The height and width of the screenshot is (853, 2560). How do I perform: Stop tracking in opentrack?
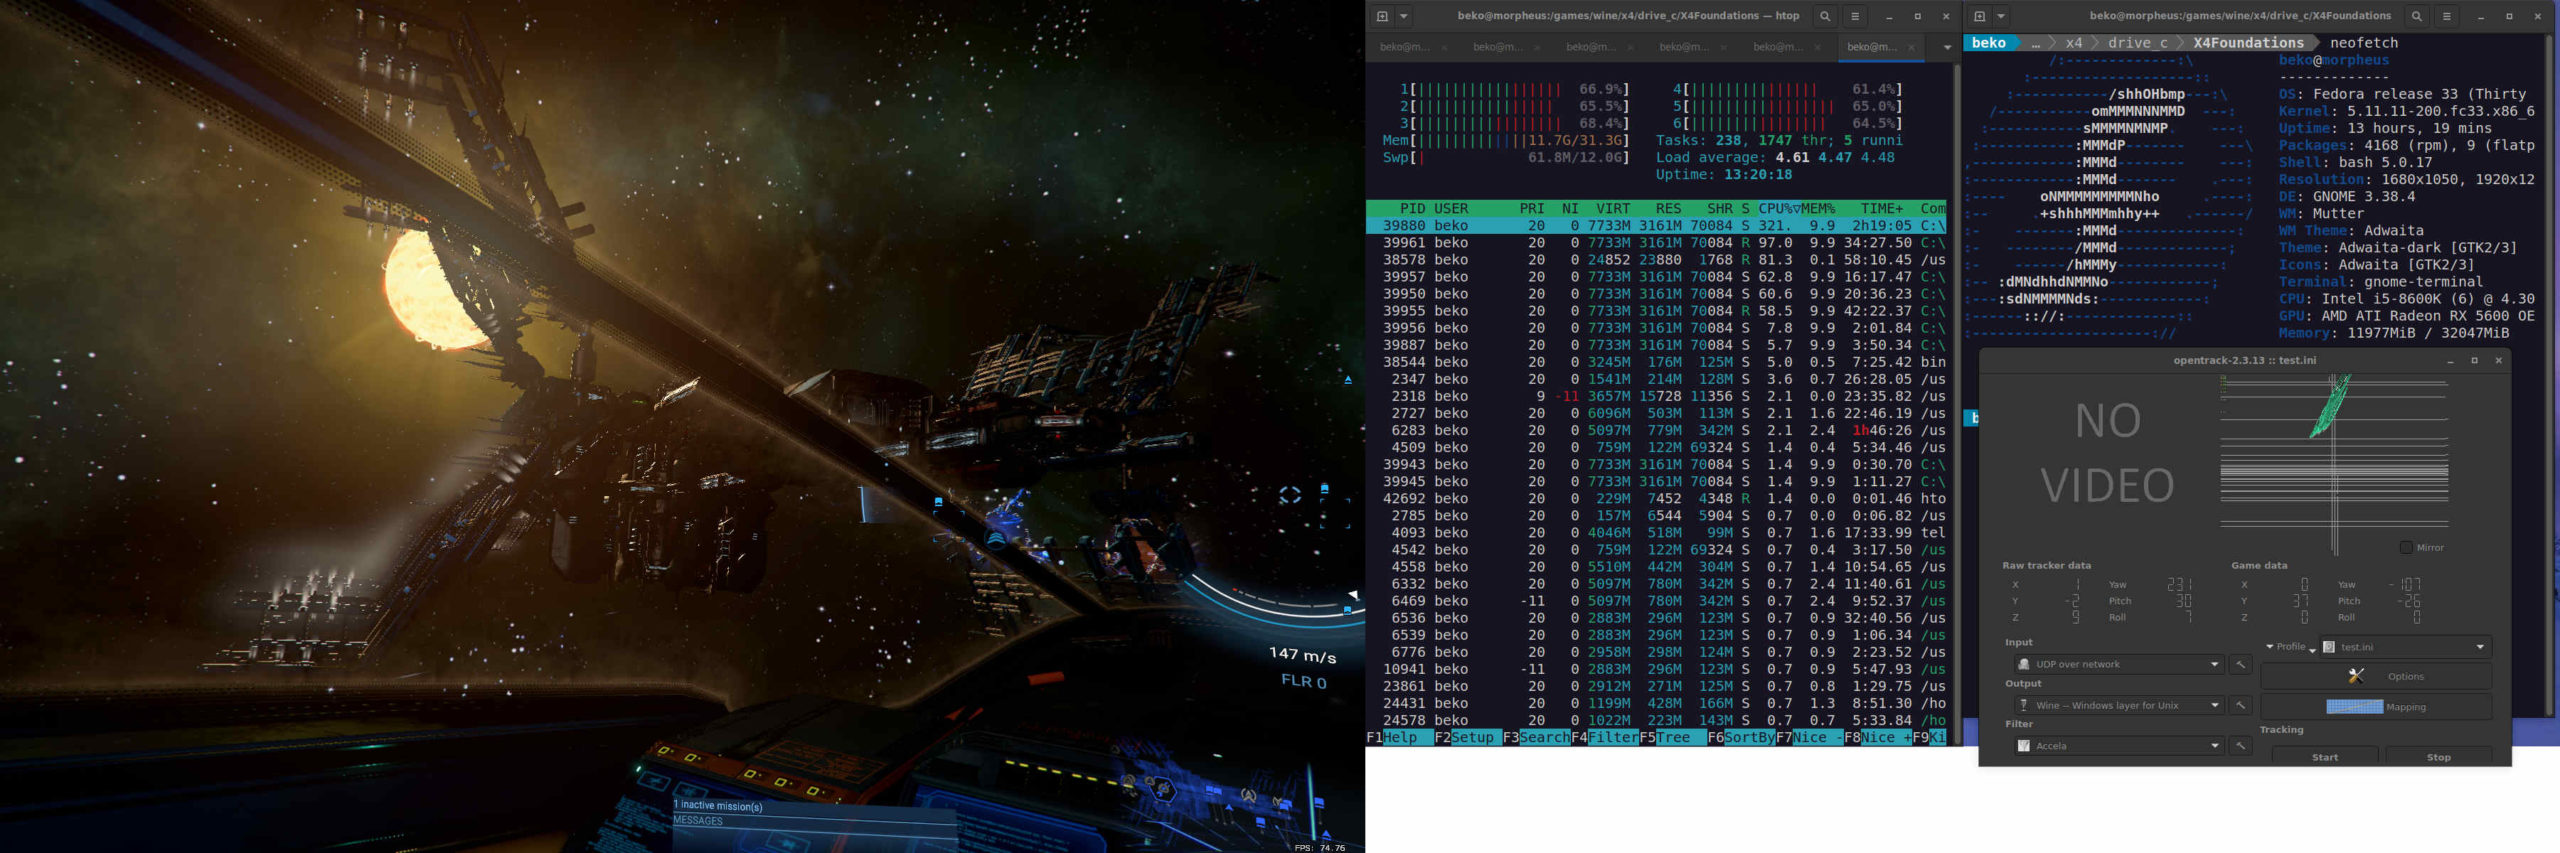coord(2439,757)
